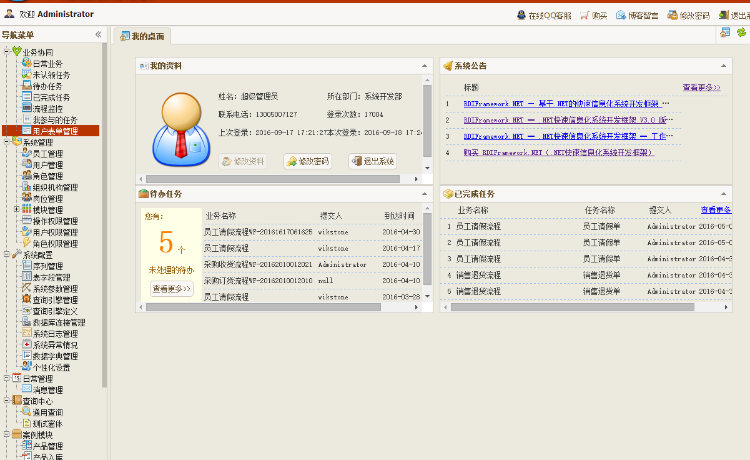
Task: Open 系统日志管理 in the navigation tree
Action: [x=55, y=334]
